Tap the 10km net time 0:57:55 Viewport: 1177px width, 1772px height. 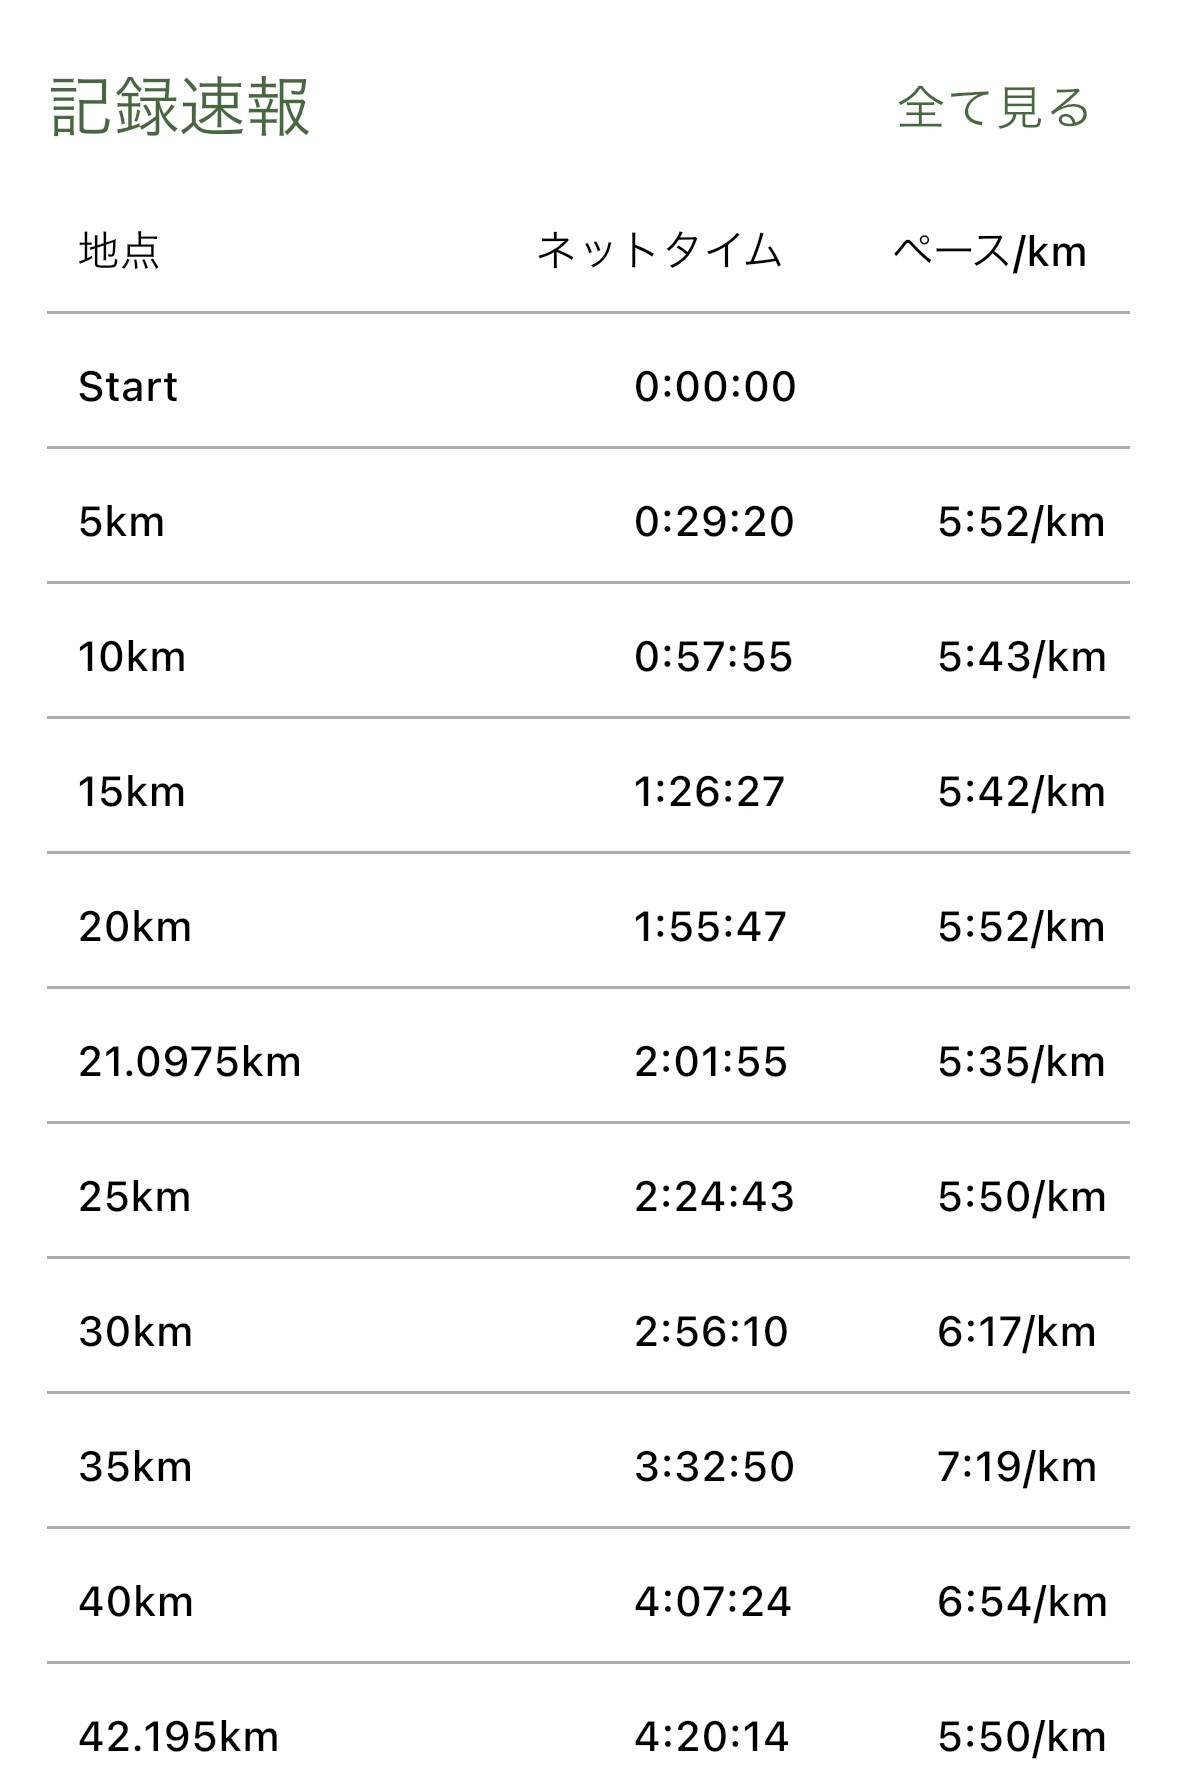tap(714, 657)
